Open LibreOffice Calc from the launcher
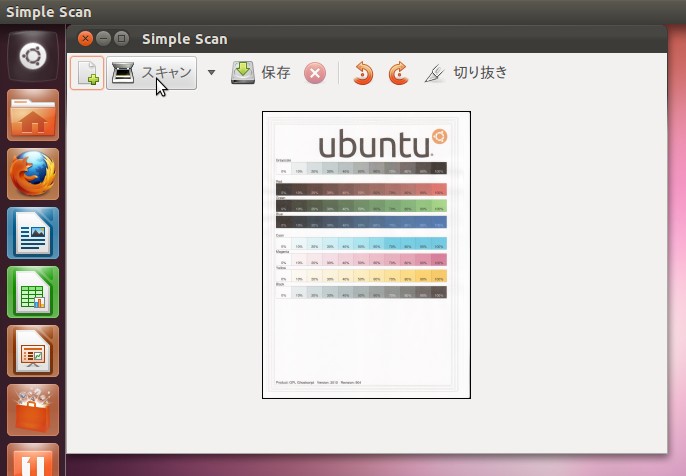Viewport: 686px width, 476px height. coord(33,292)
